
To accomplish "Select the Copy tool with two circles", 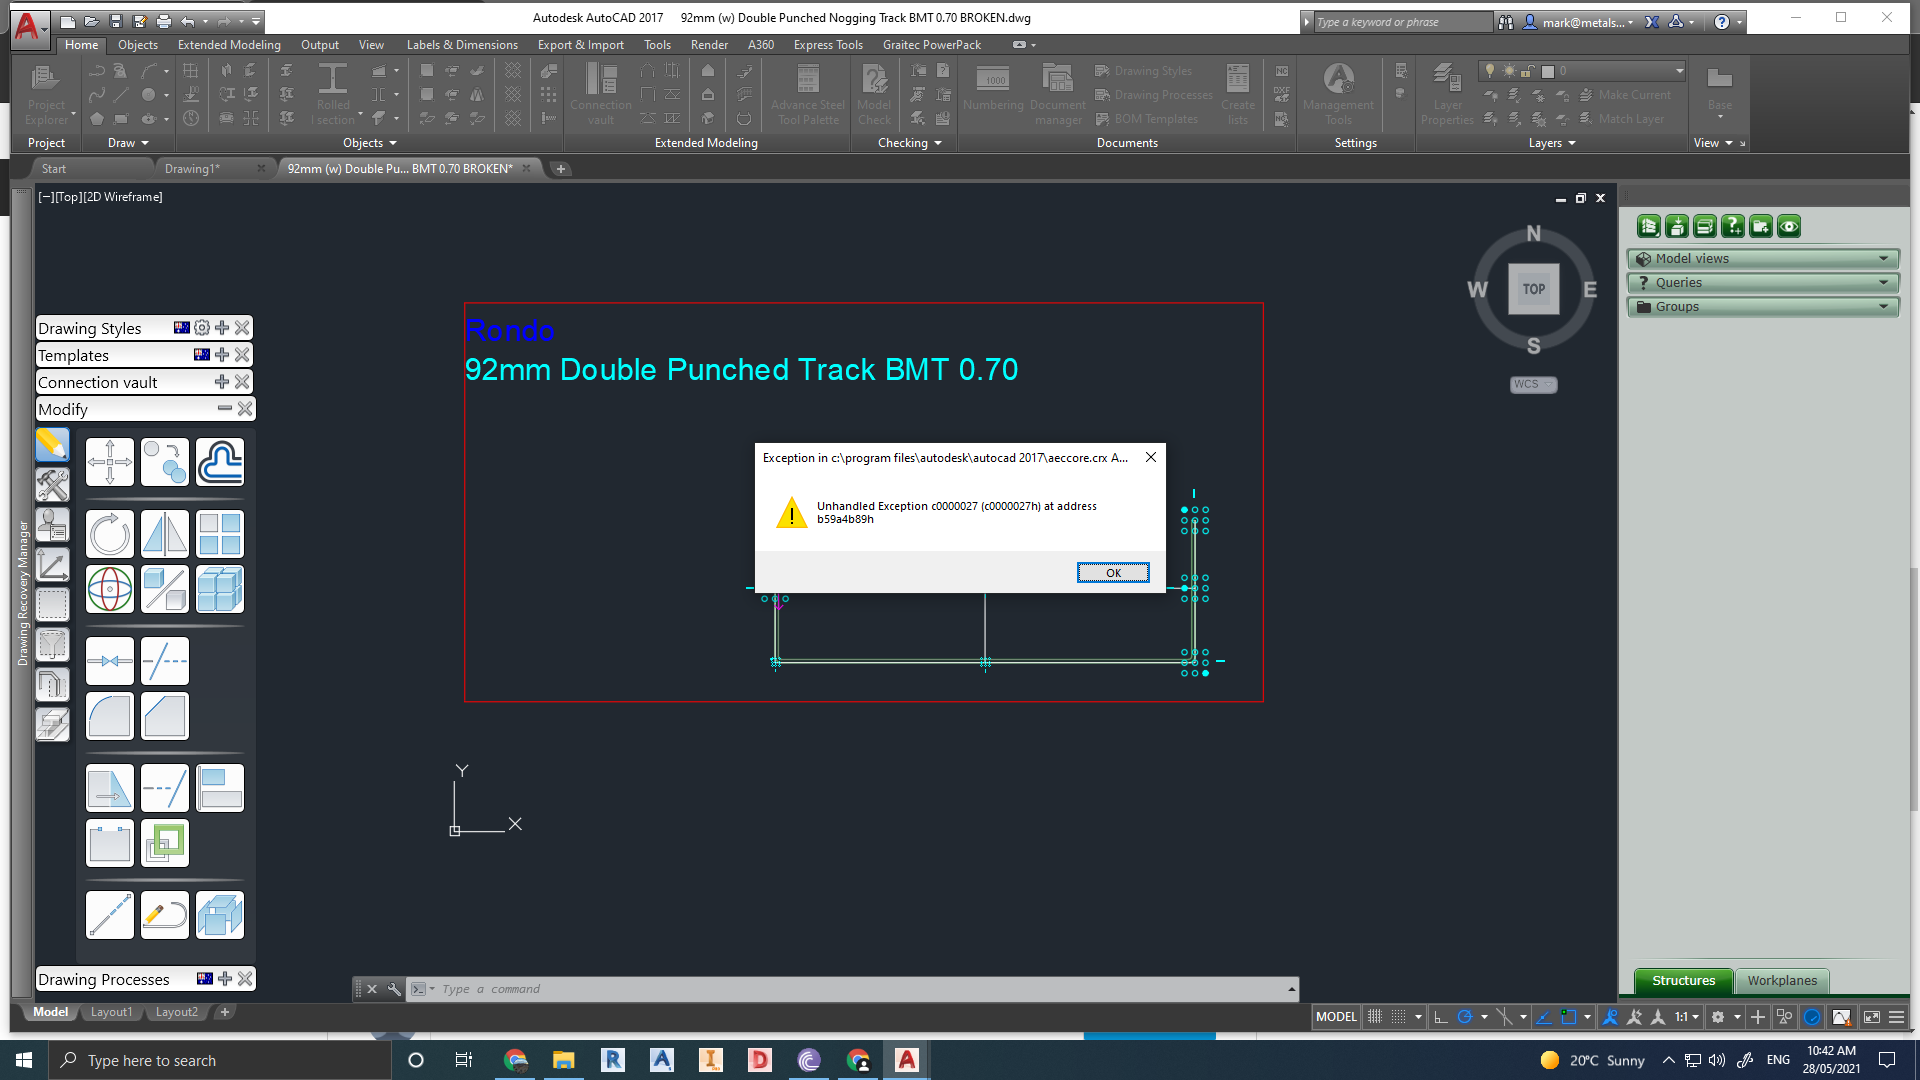I will click(165, 462).
